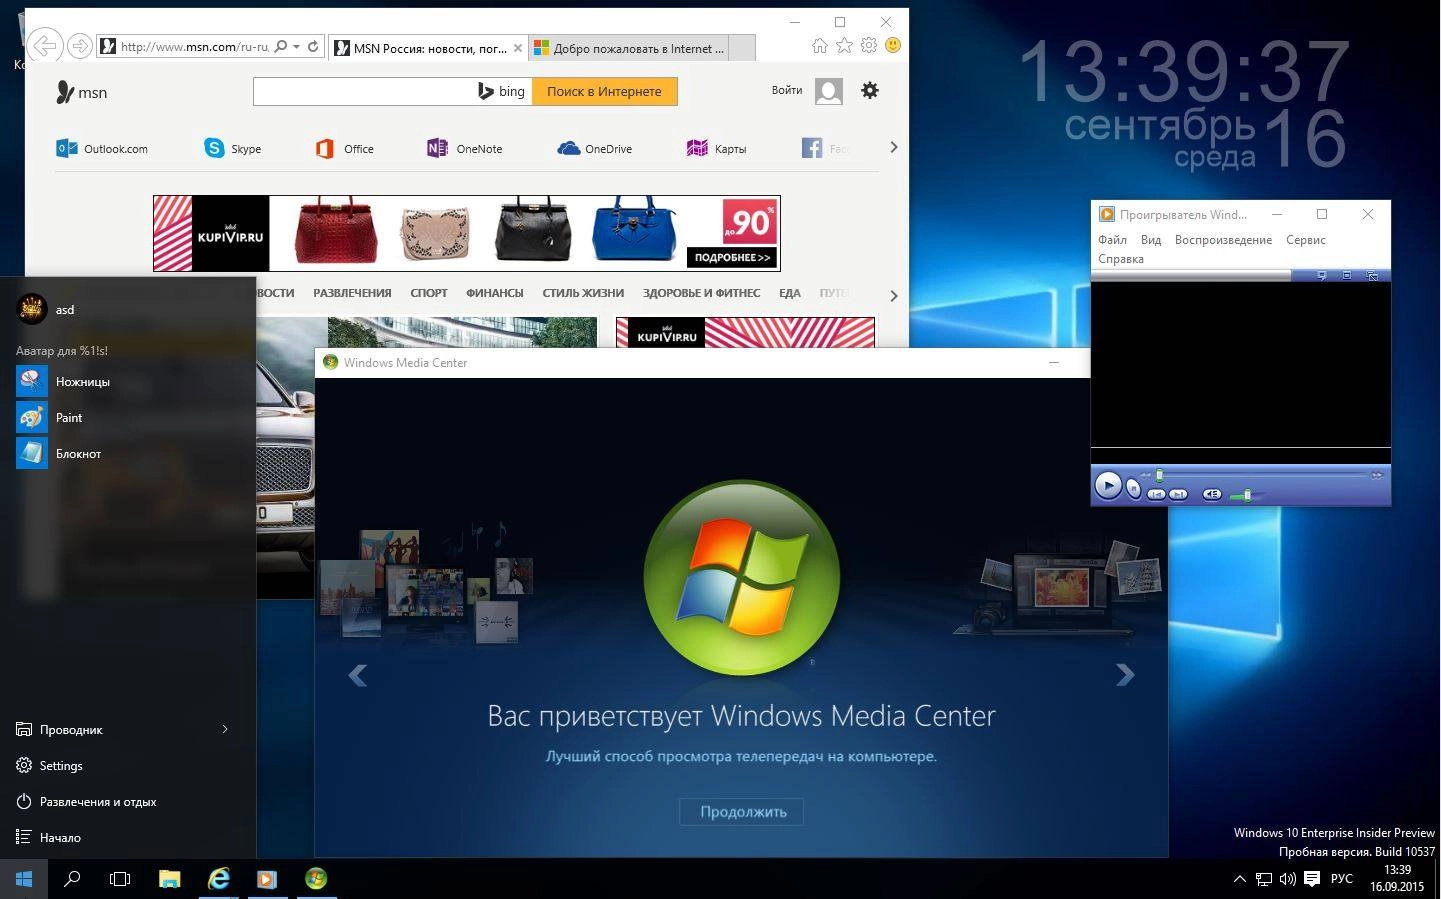Click the Internet Explorer back arrow
Viewport: 1441px width, 899px height.
pos(44,46)
